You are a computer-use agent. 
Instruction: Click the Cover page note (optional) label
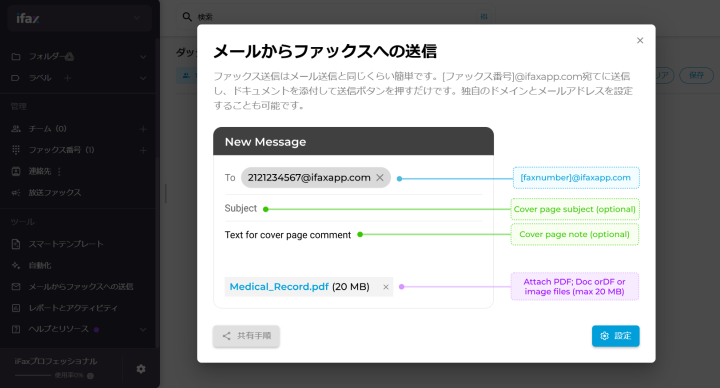point(575,234)
